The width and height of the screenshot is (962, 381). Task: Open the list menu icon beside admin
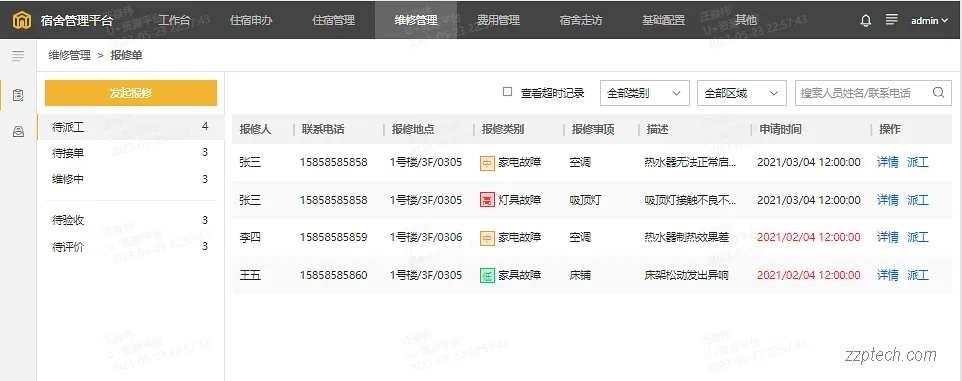coord(891,20)
